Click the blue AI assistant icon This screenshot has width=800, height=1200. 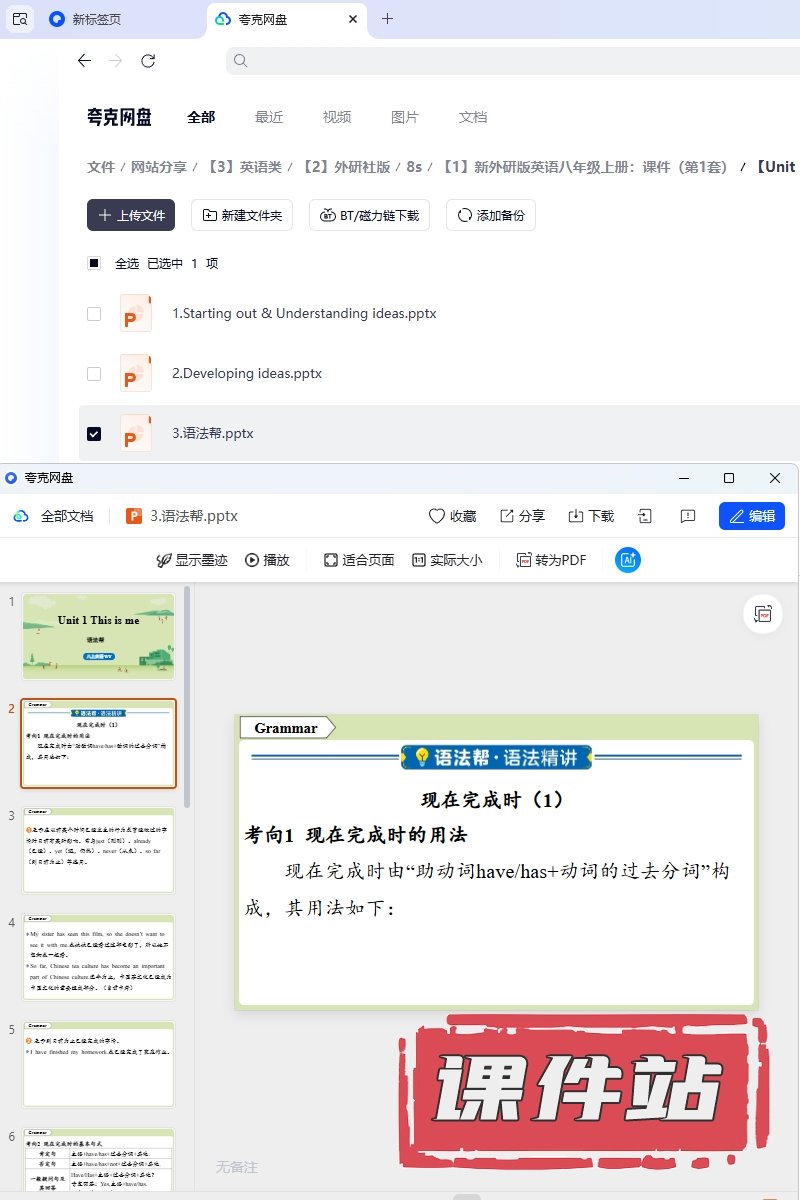click(628, 560)
